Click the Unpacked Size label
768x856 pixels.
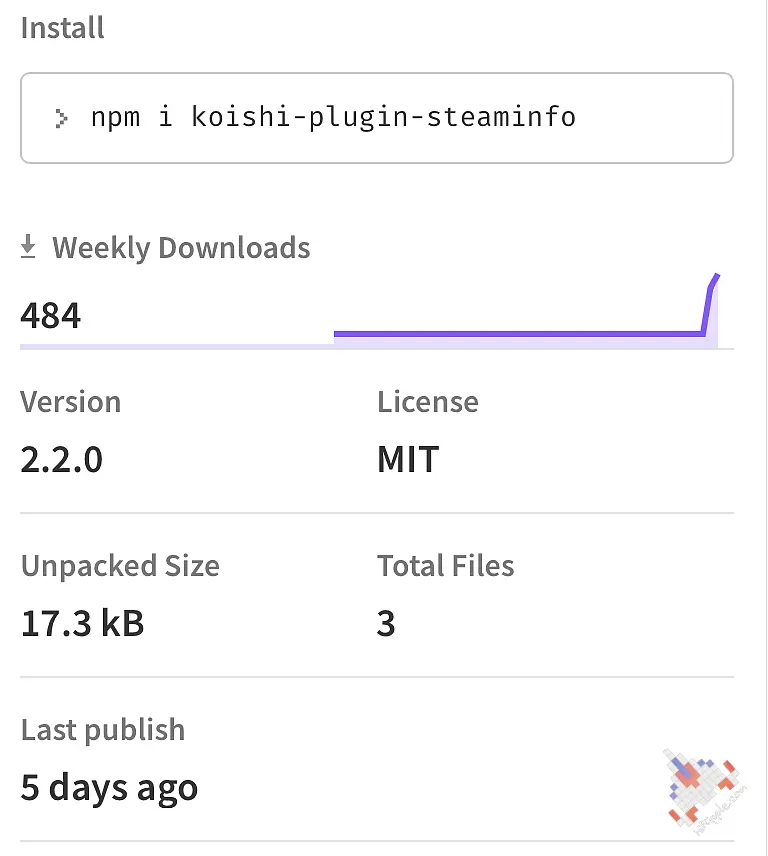point(120,566)
